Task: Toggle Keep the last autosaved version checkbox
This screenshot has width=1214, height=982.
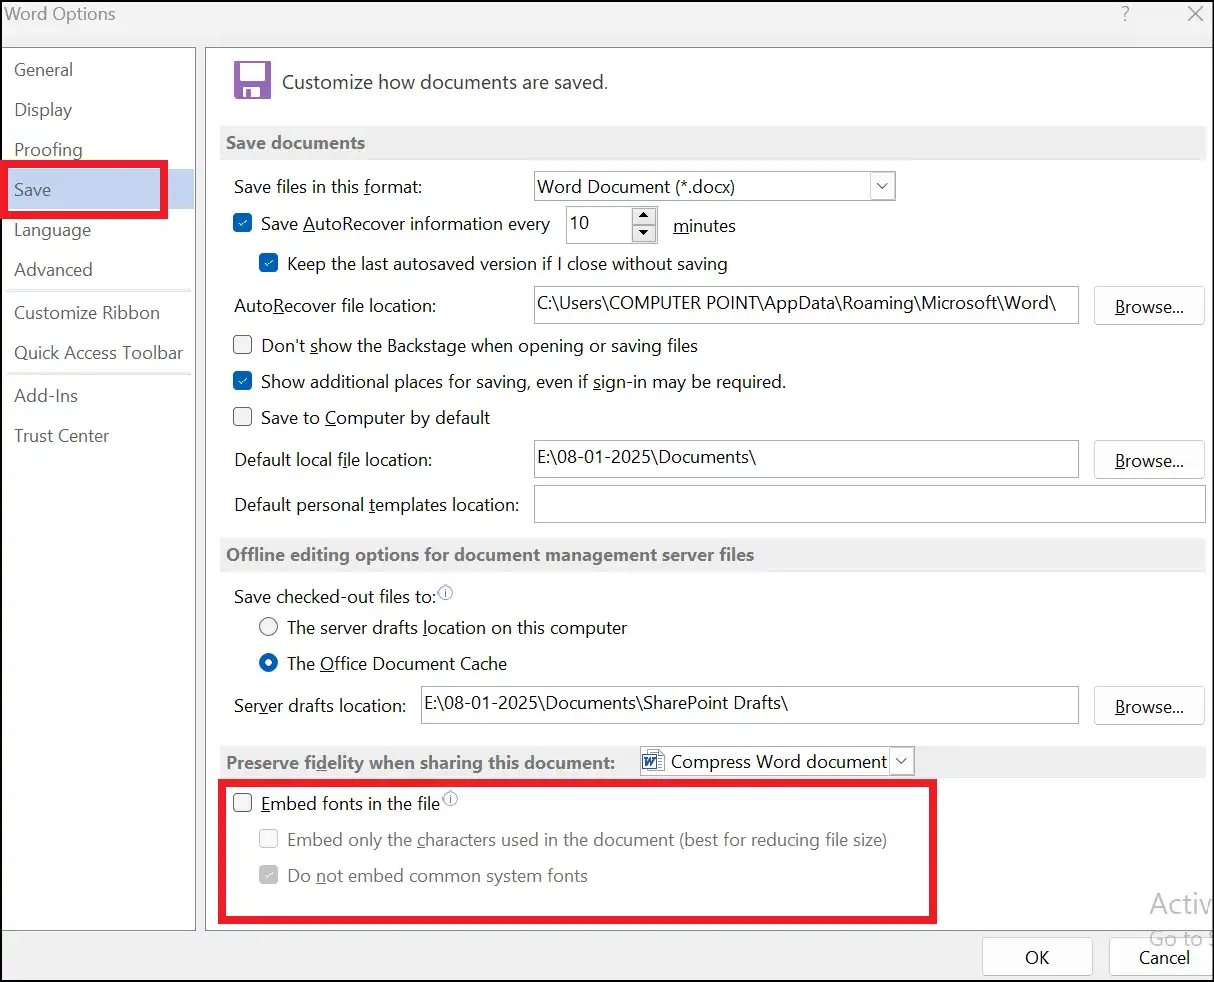Action: tap(269, 263)
